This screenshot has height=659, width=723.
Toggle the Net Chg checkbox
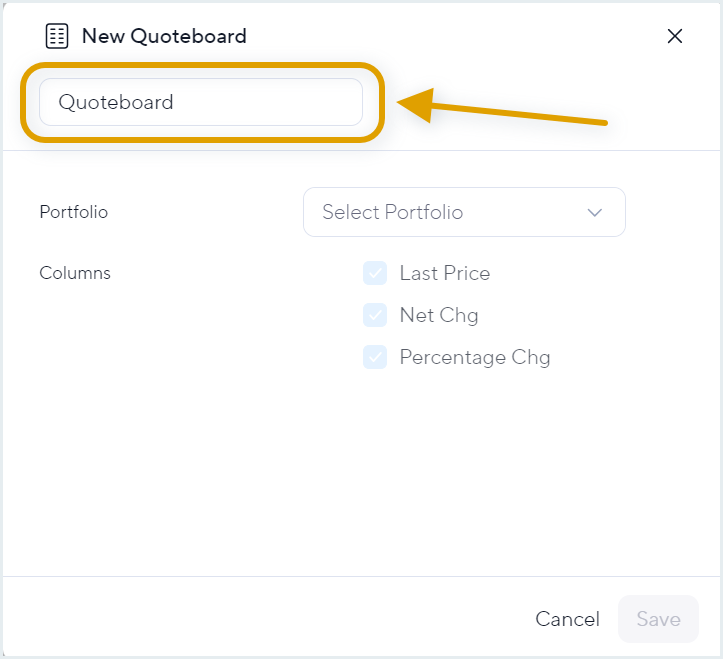coord(375,315)
